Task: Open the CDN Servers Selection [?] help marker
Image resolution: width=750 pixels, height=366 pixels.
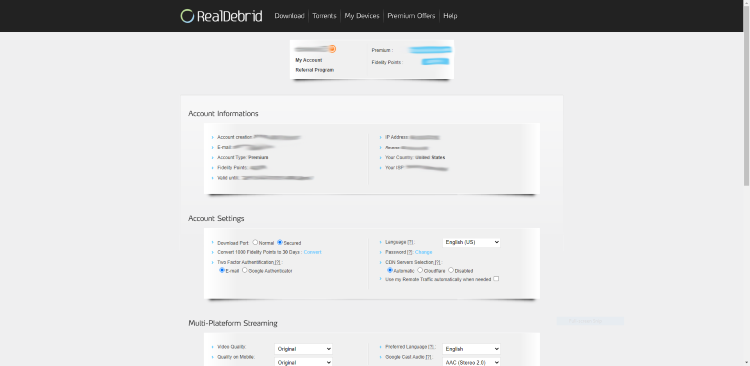Action: point(437,262)
